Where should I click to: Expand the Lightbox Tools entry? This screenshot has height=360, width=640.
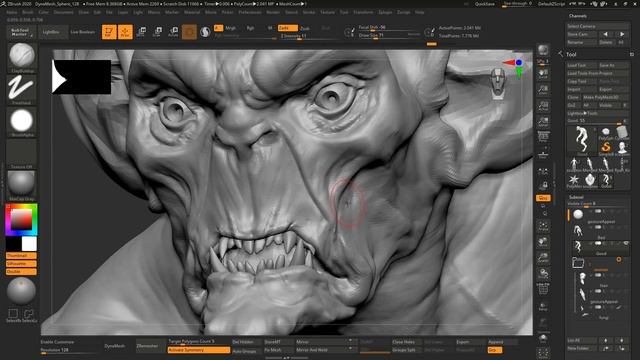click(x=598, y=113)
